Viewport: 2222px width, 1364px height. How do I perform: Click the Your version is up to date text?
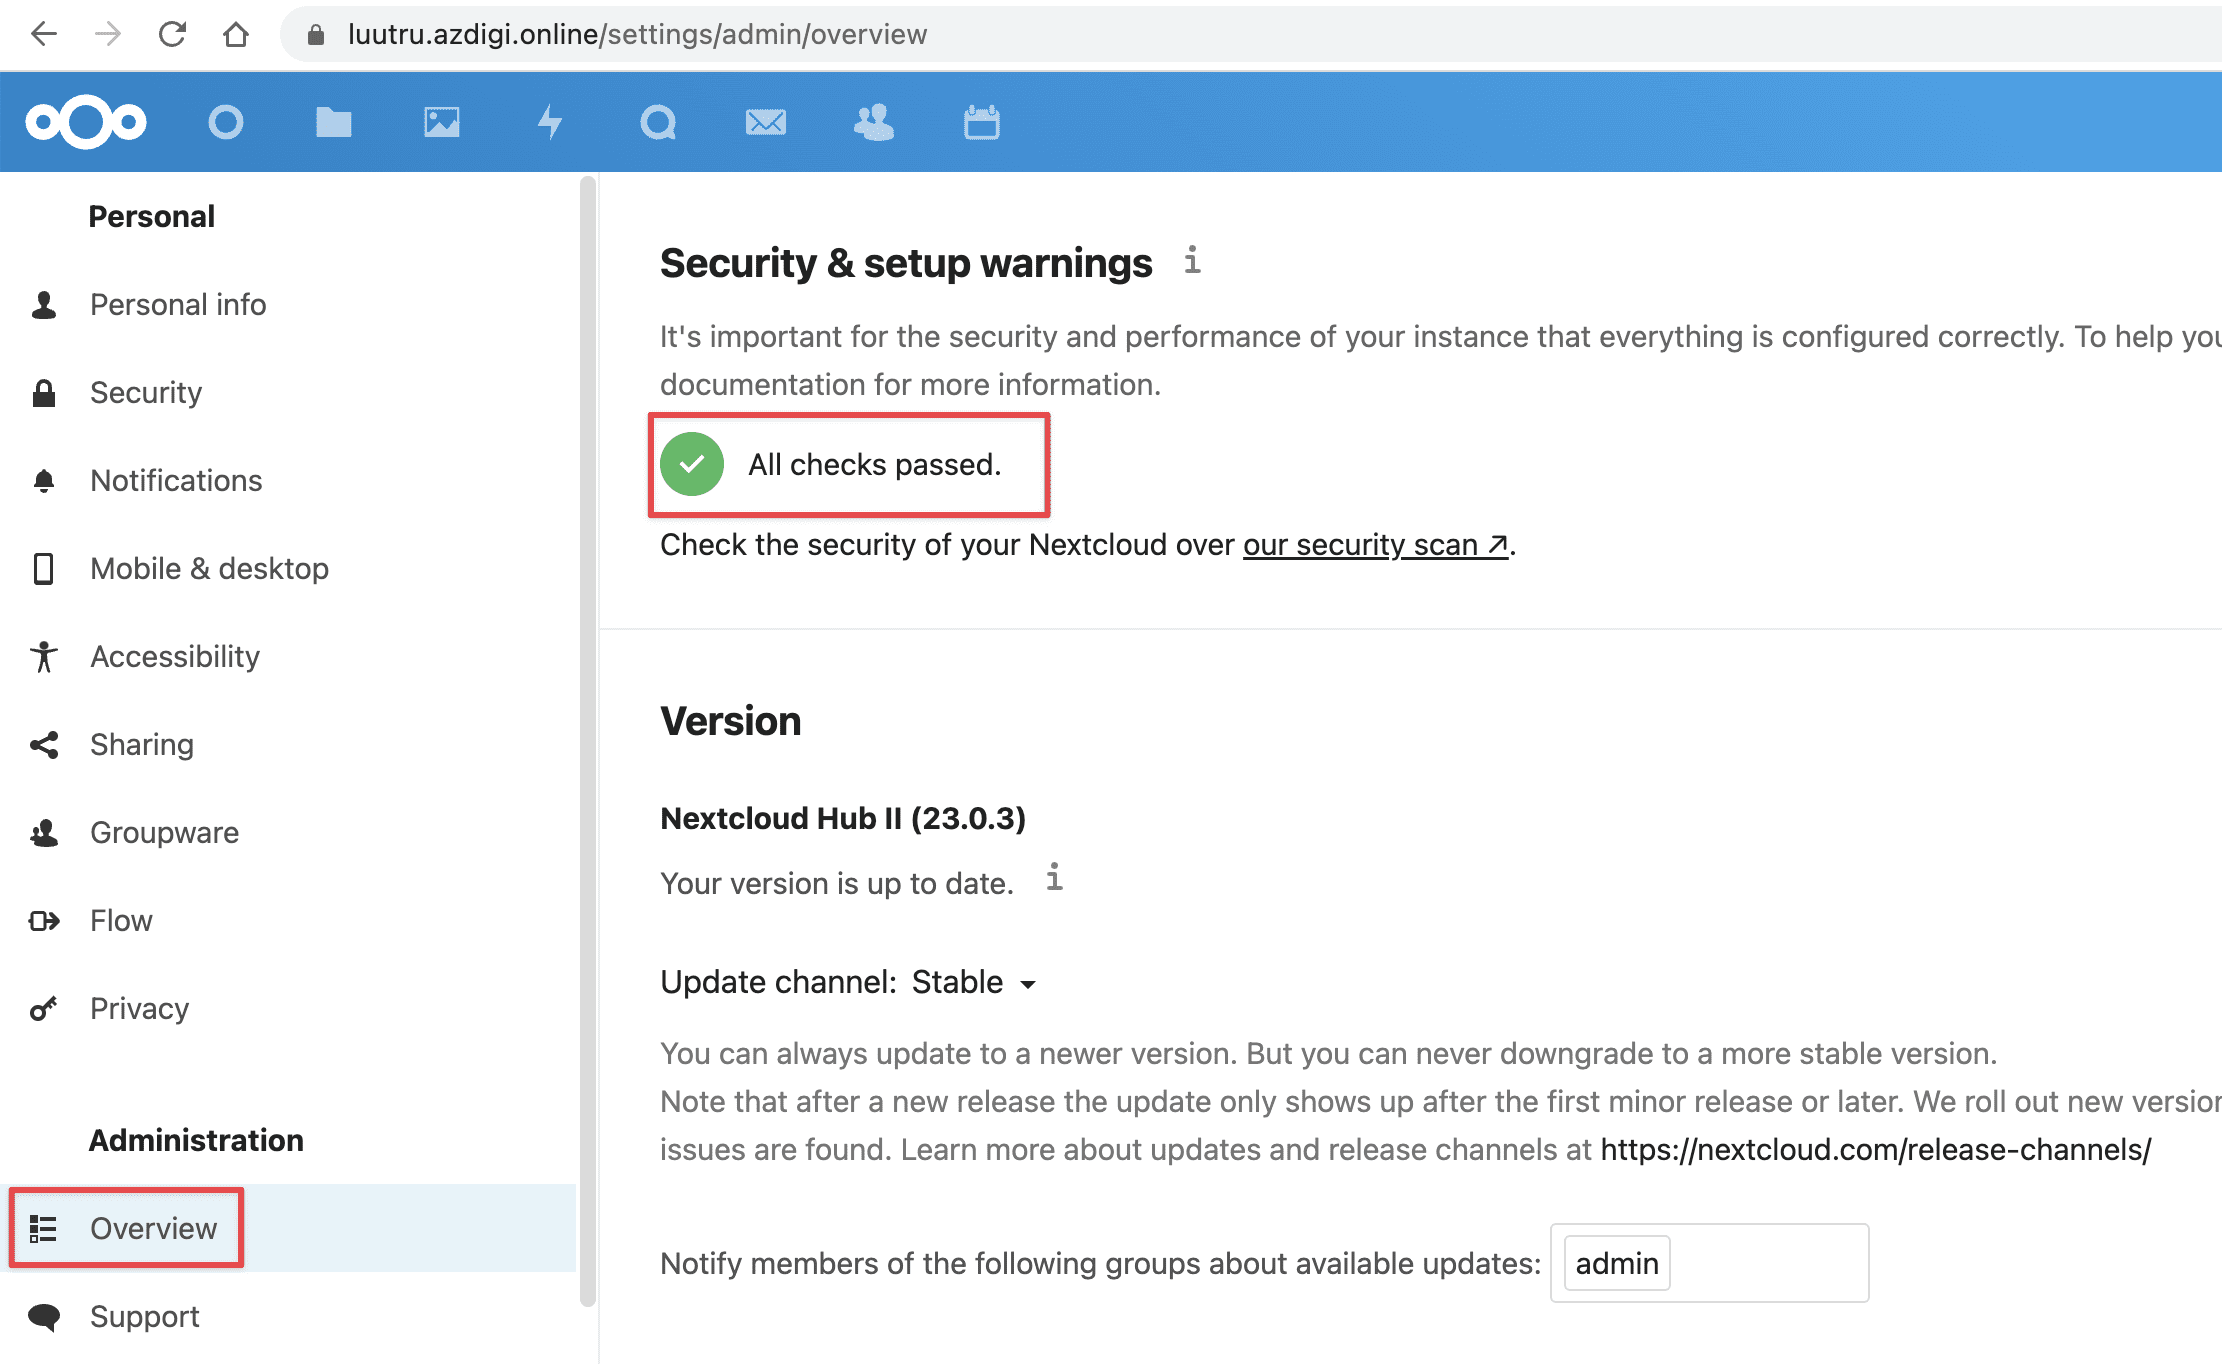[x=837, y=883]
